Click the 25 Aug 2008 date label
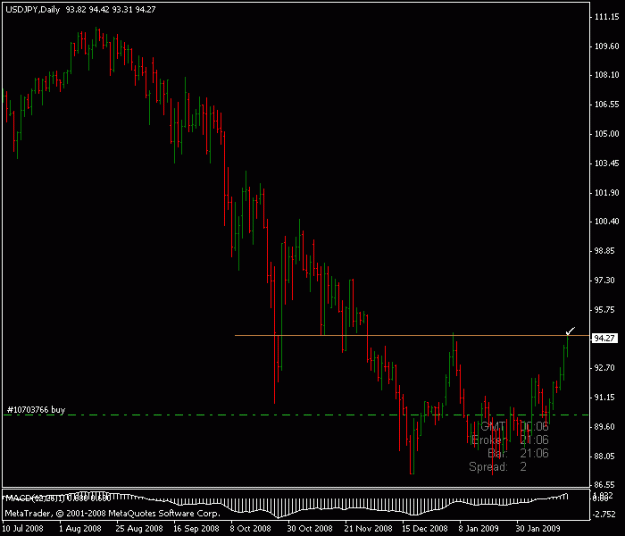 (x=139, y=528)
